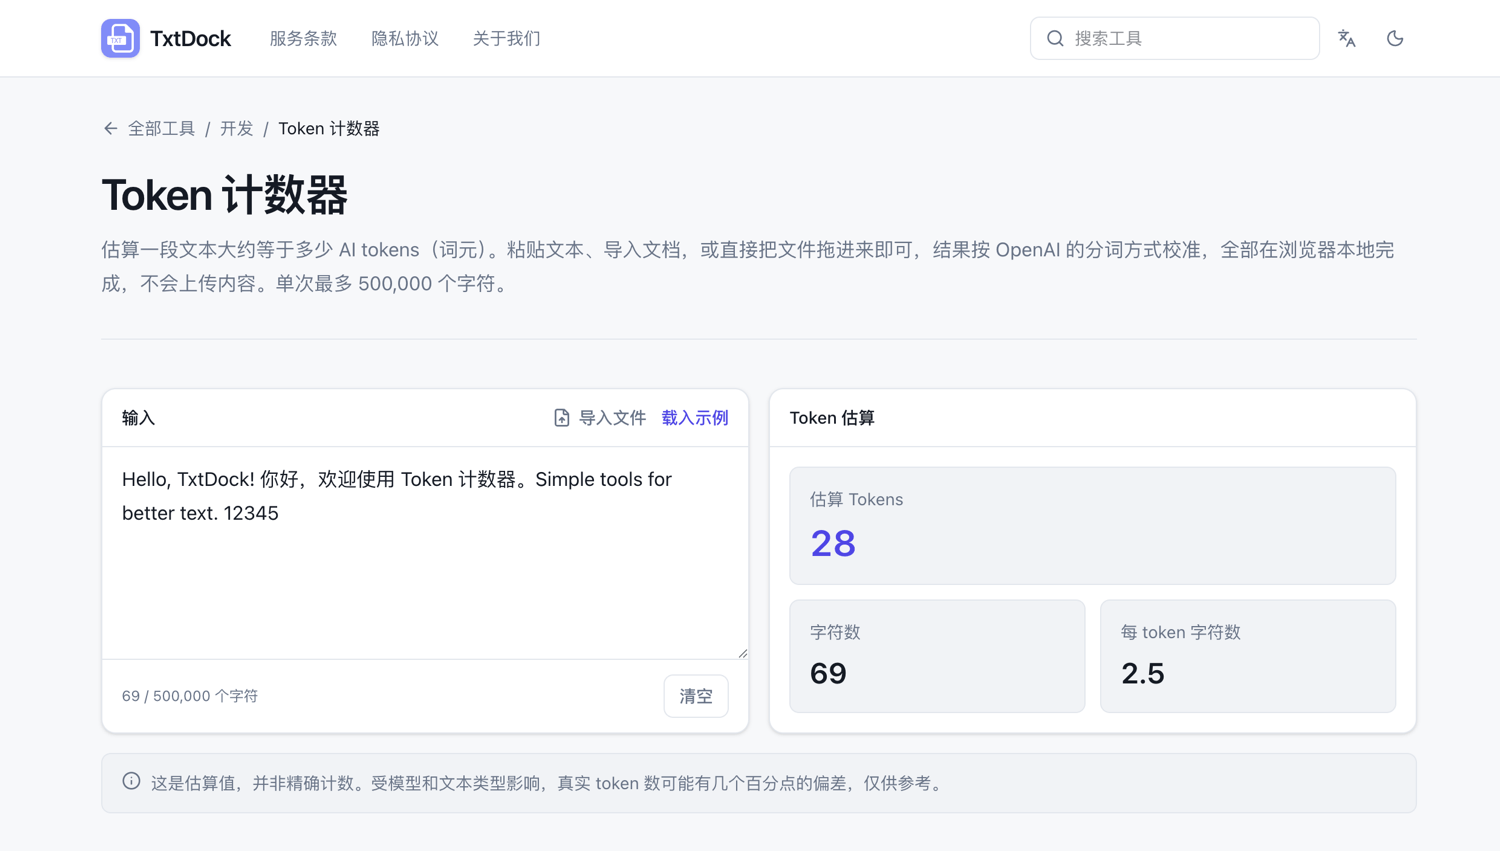Click 导入文件 to import a file

[600, 418]
